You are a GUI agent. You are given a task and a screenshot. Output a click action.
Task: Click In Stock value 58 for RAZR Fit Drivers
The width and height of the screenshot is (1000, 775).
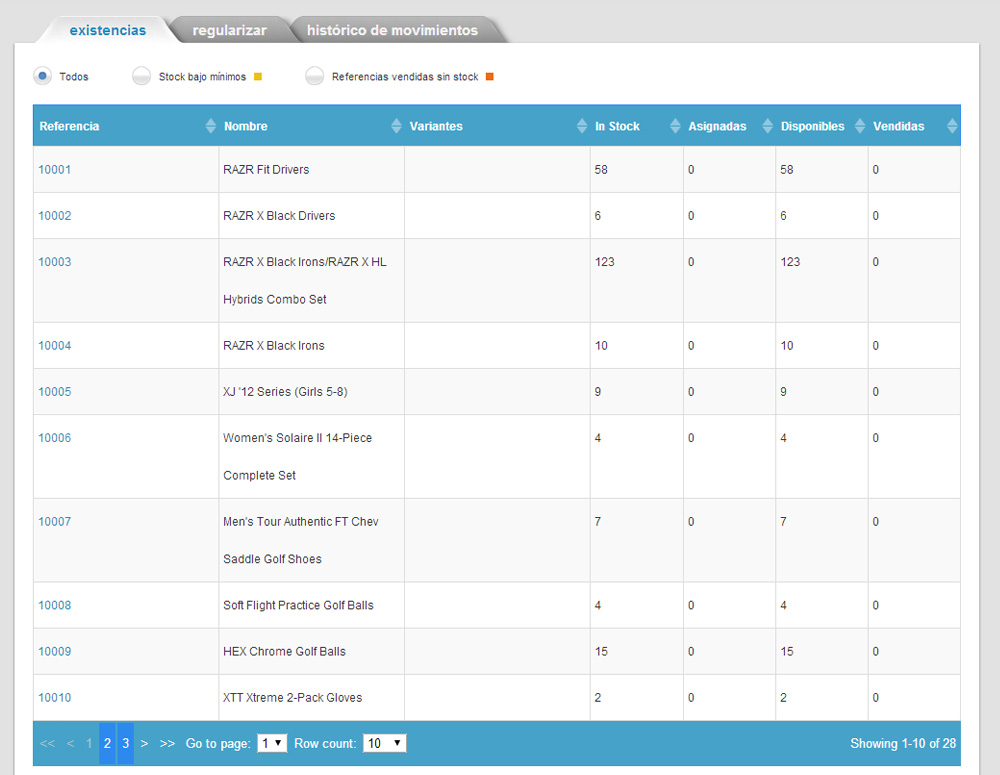601,170
